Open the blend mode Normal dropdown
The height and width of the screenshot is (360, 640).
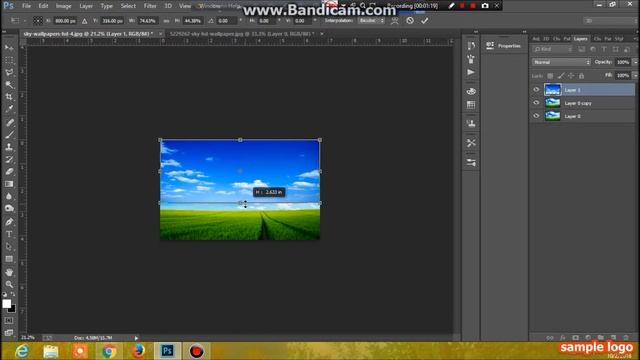(561, 62)
